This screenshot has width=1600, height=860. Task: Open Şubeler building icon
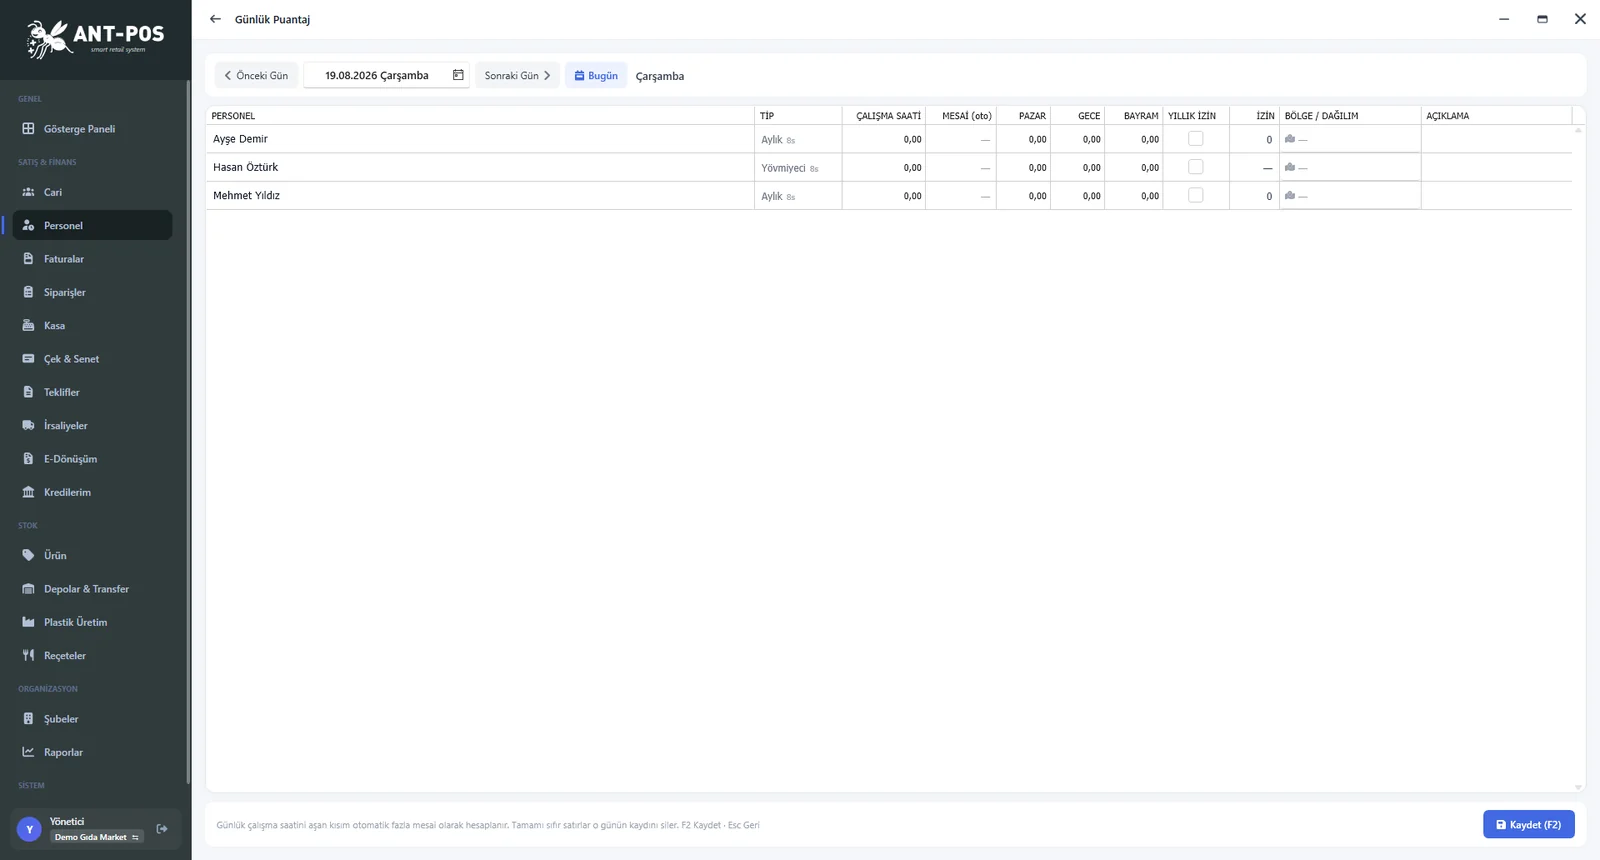pyautogui.click(x=28, y=719)
